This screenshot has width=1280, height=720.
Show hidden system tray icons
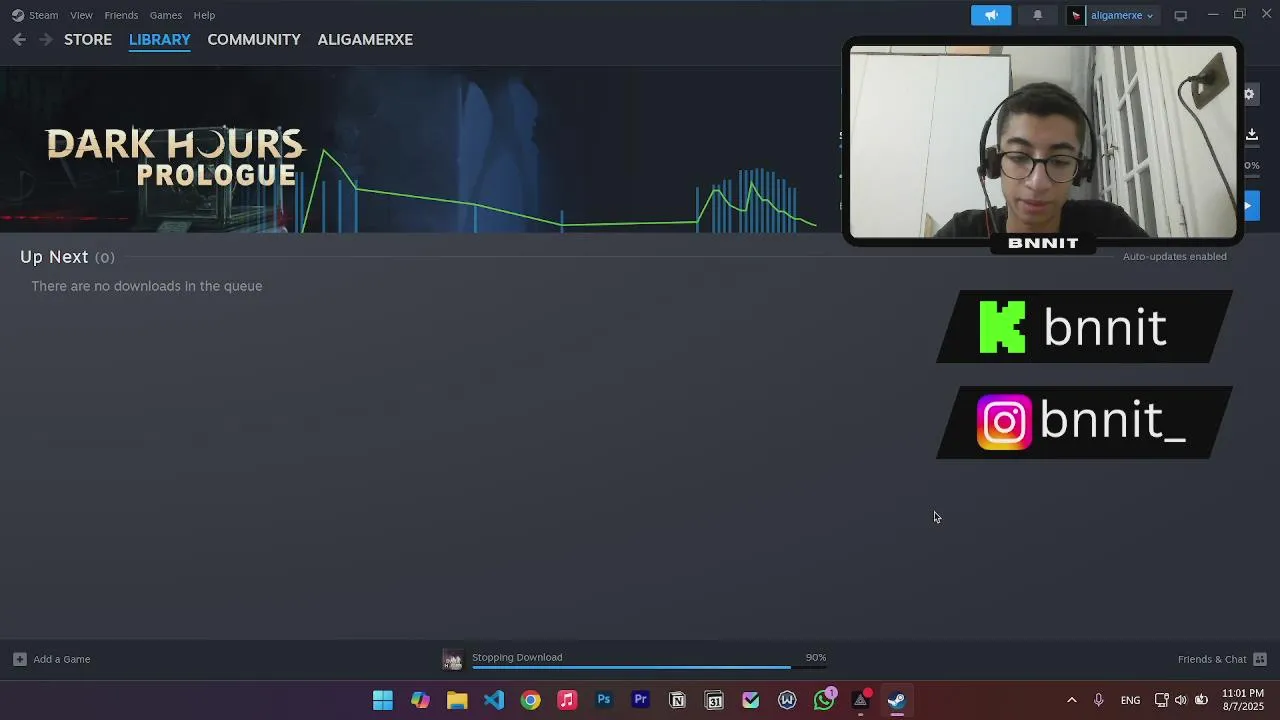tap(1072, 700)
